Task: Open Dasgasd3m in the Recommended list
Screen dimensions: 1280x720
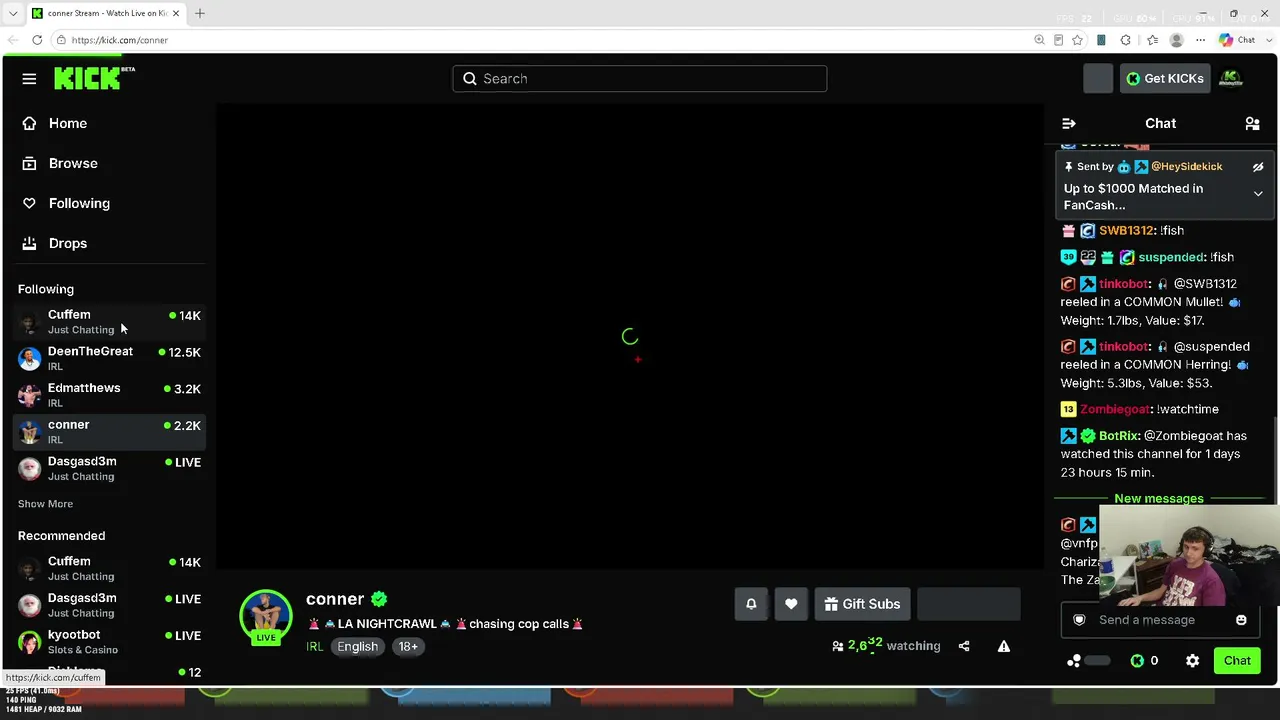Action: coord(110,605)
